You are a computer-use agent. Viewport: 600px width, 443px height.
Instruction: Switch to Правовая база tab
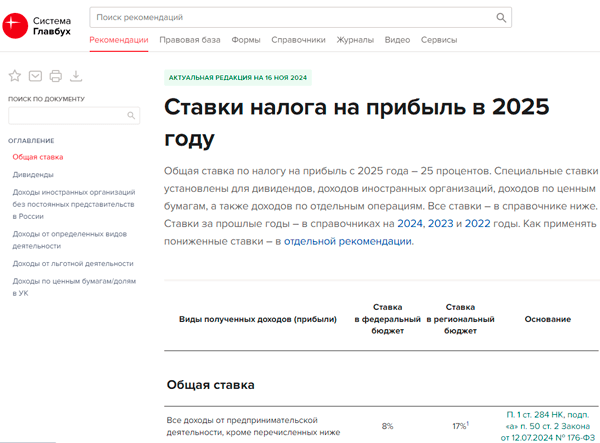pos(190,40)
